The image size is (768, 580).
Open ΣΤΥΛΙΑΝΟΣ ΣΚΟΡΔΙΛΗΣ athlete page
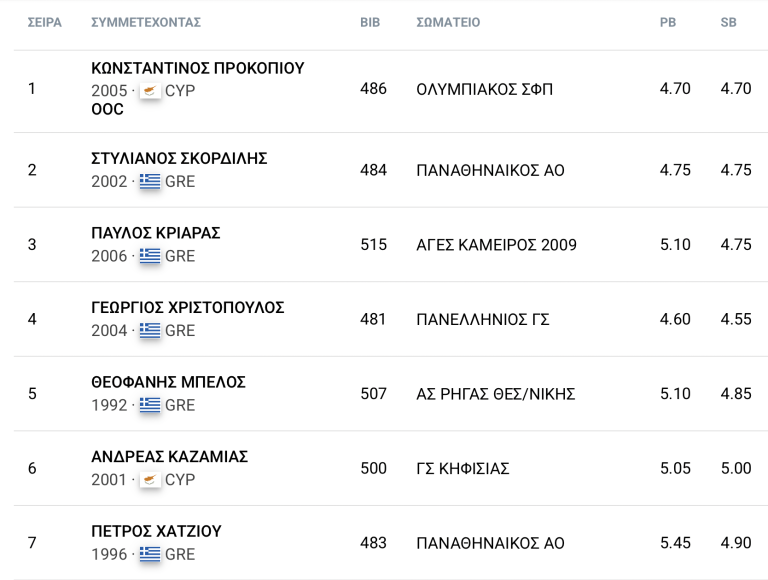(x=179, y=159)
